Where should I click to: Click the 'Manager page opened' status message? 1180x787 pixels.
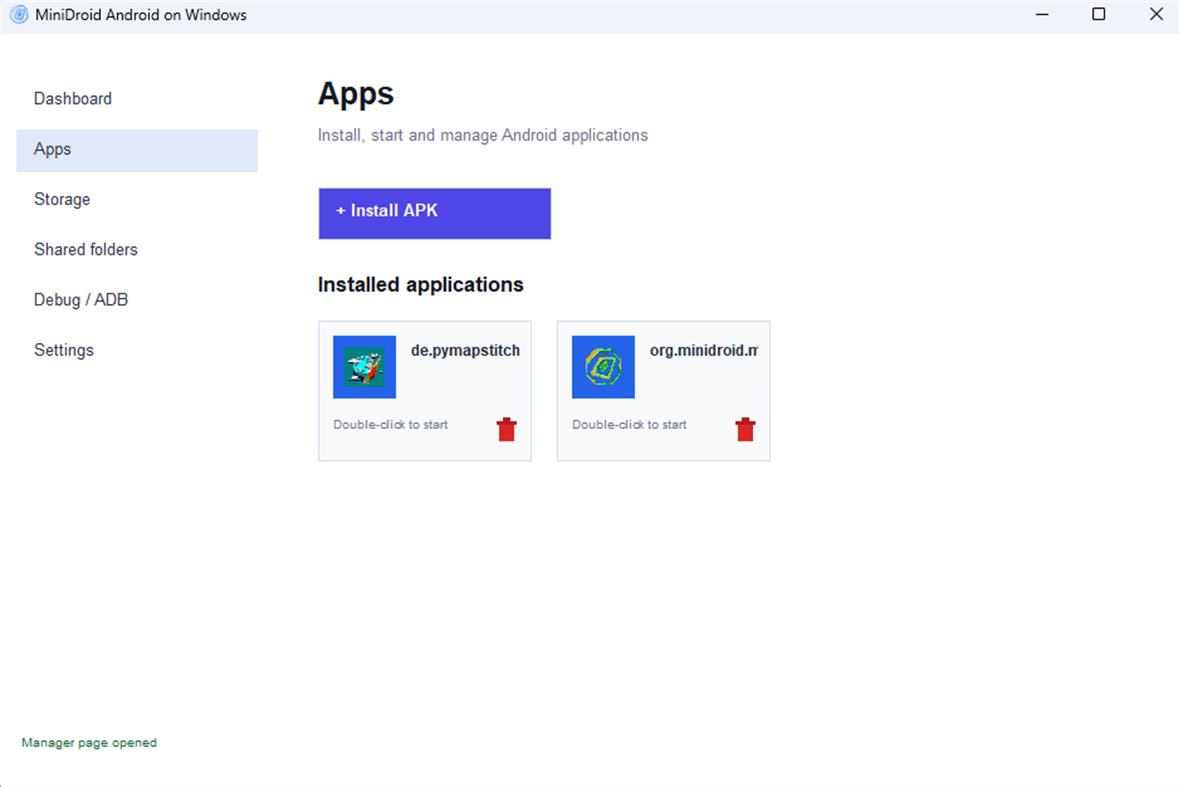pos(89,743)
